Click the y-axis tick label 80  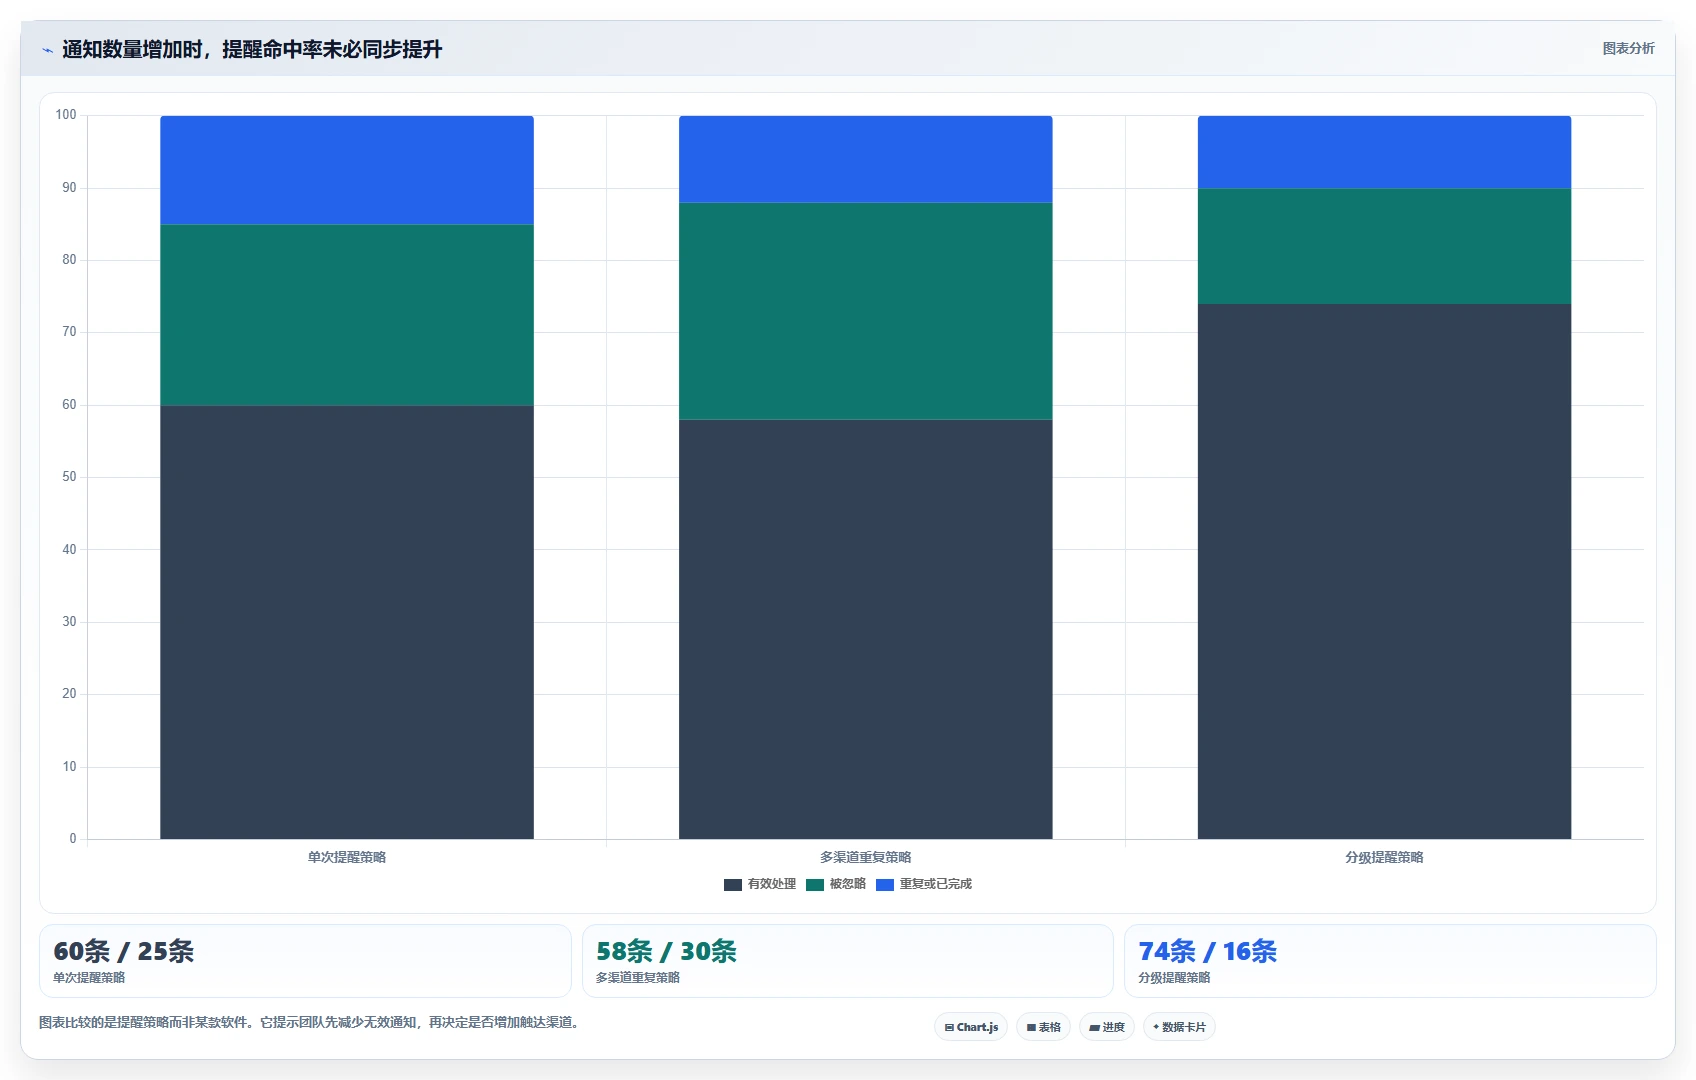(69, 260)
